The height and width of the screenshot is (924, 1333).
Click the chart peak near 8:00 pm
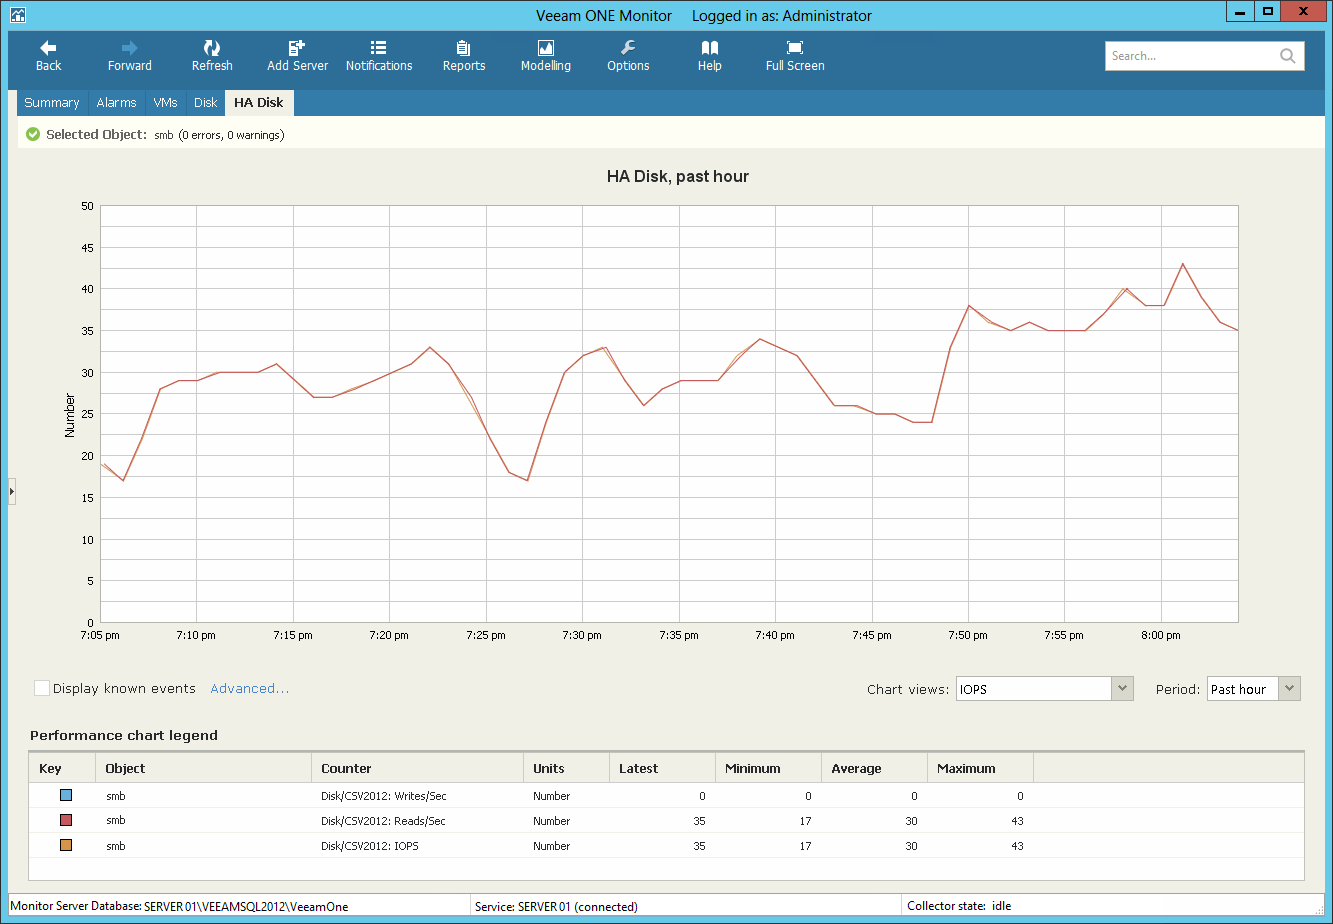coord(1183,264)
